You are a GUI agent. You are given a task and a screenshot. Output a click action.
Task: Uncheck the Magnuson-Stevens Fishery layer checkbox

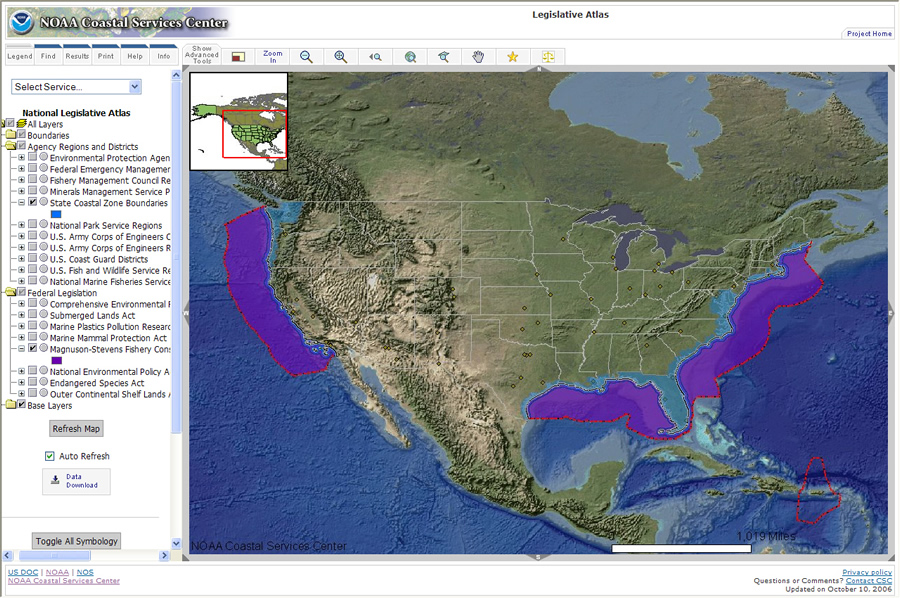33,348
